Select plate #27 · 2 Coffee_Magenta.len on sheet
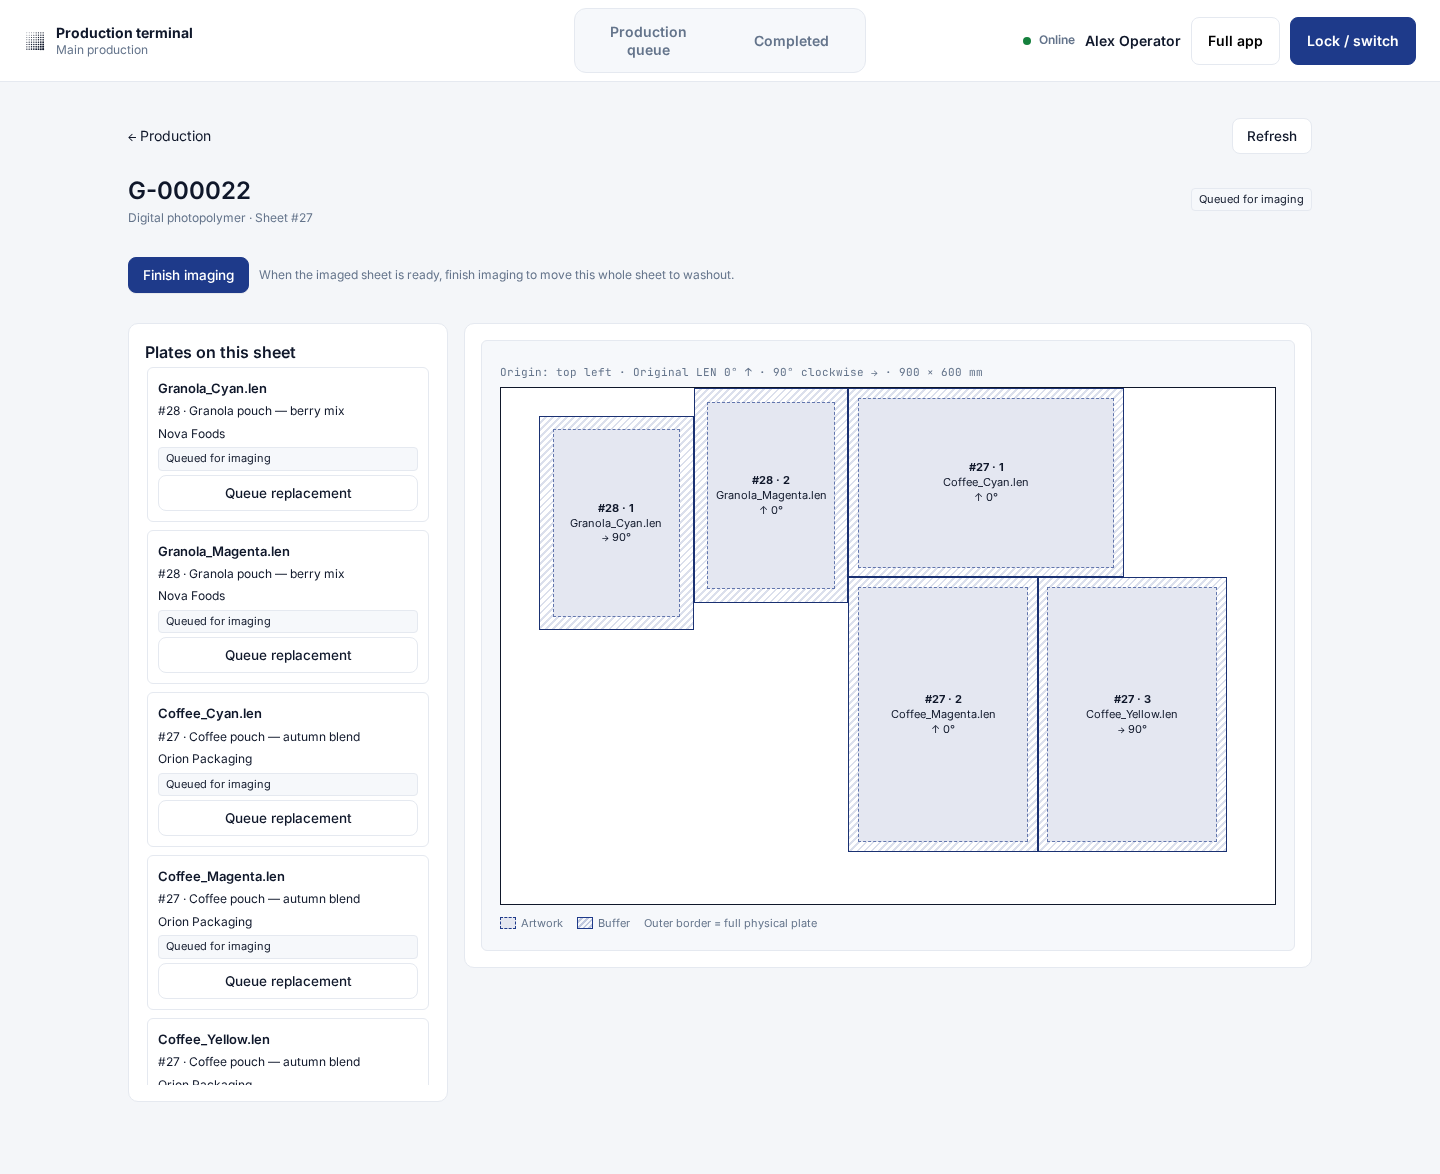The image size is (1440, 1174). (x=943, y=714)
